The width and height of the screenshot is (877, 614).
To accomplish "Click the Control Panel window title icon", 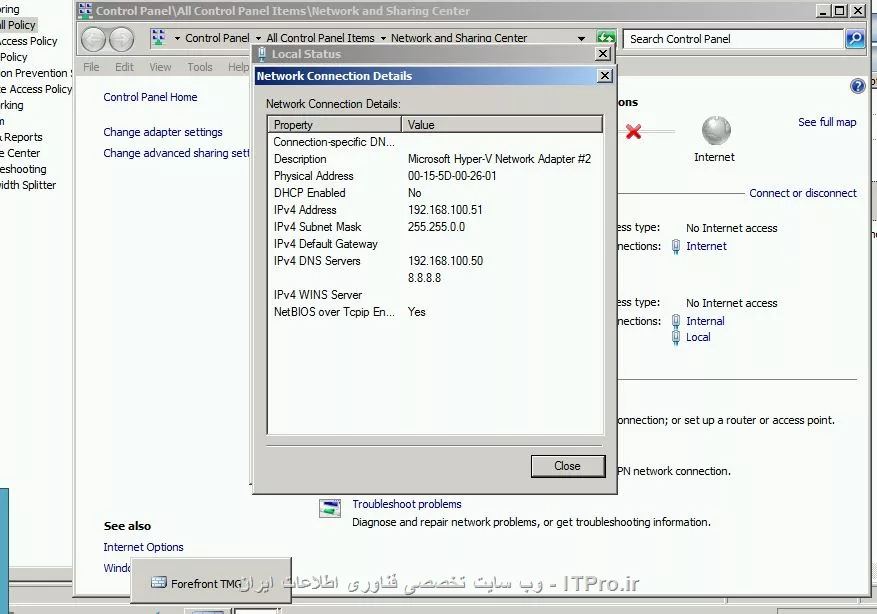I will (86, 10).
